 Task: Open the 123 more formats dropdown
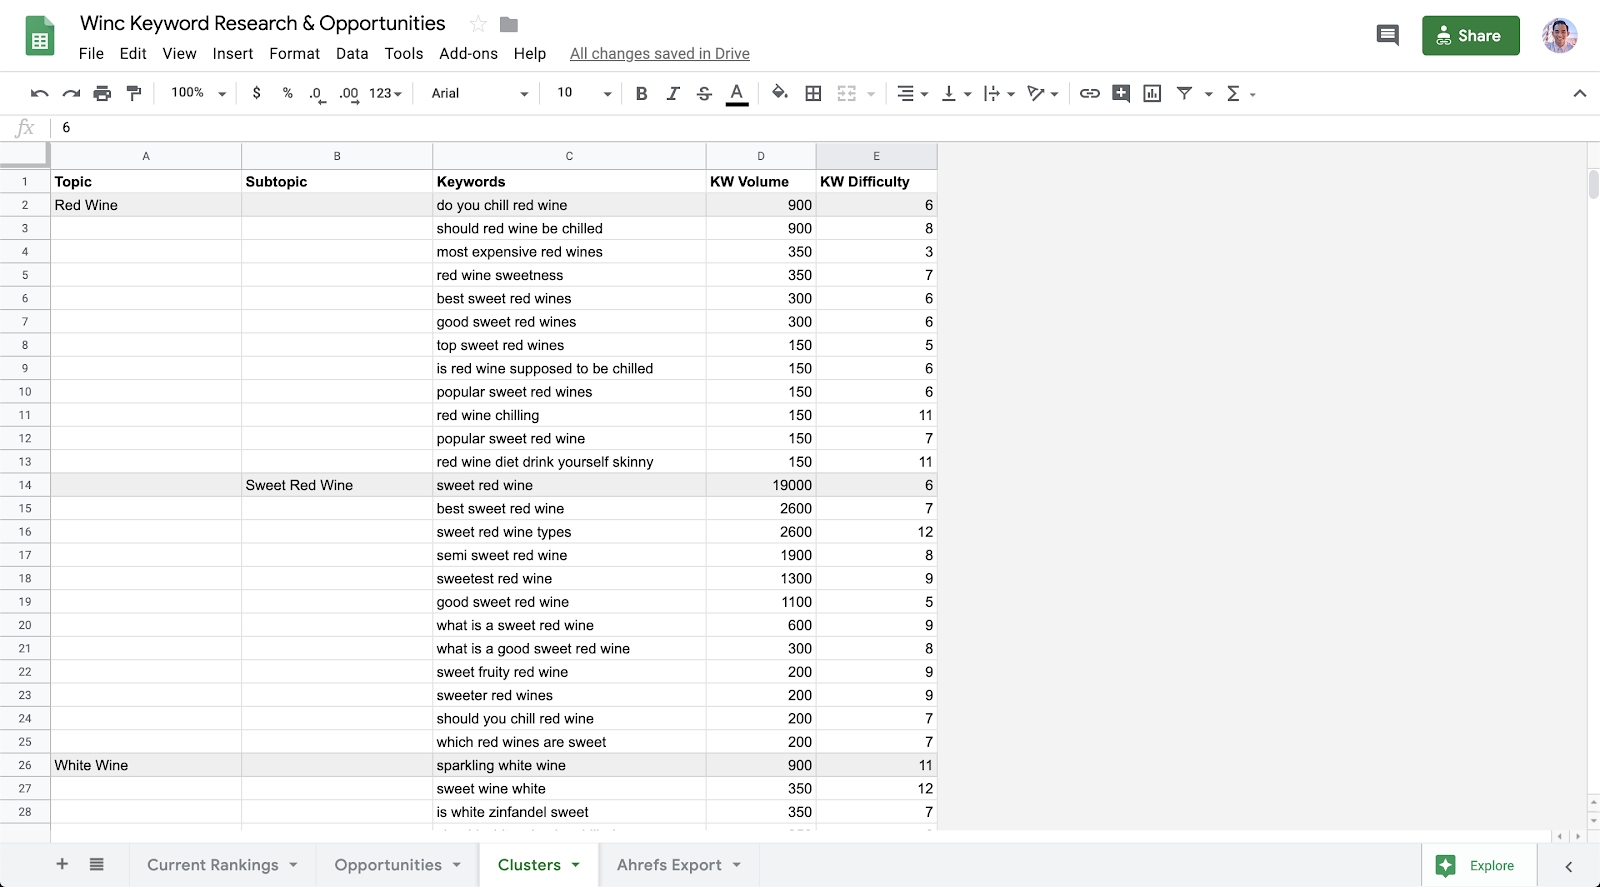click(385, 93)
